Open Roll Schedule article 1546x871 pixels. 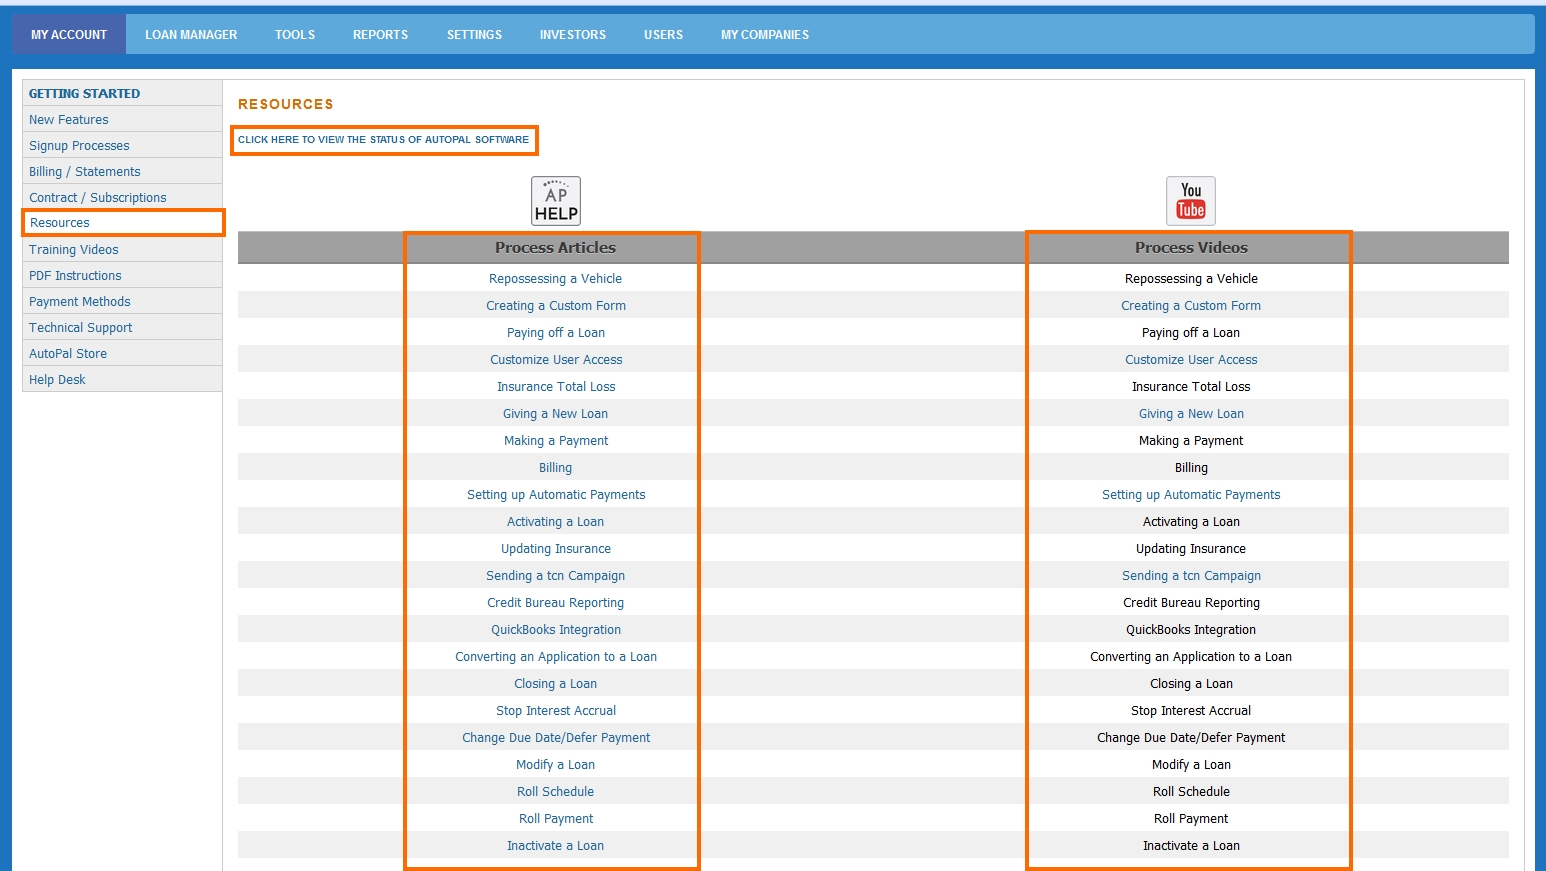pyautogui.click(x=555, y=792)
